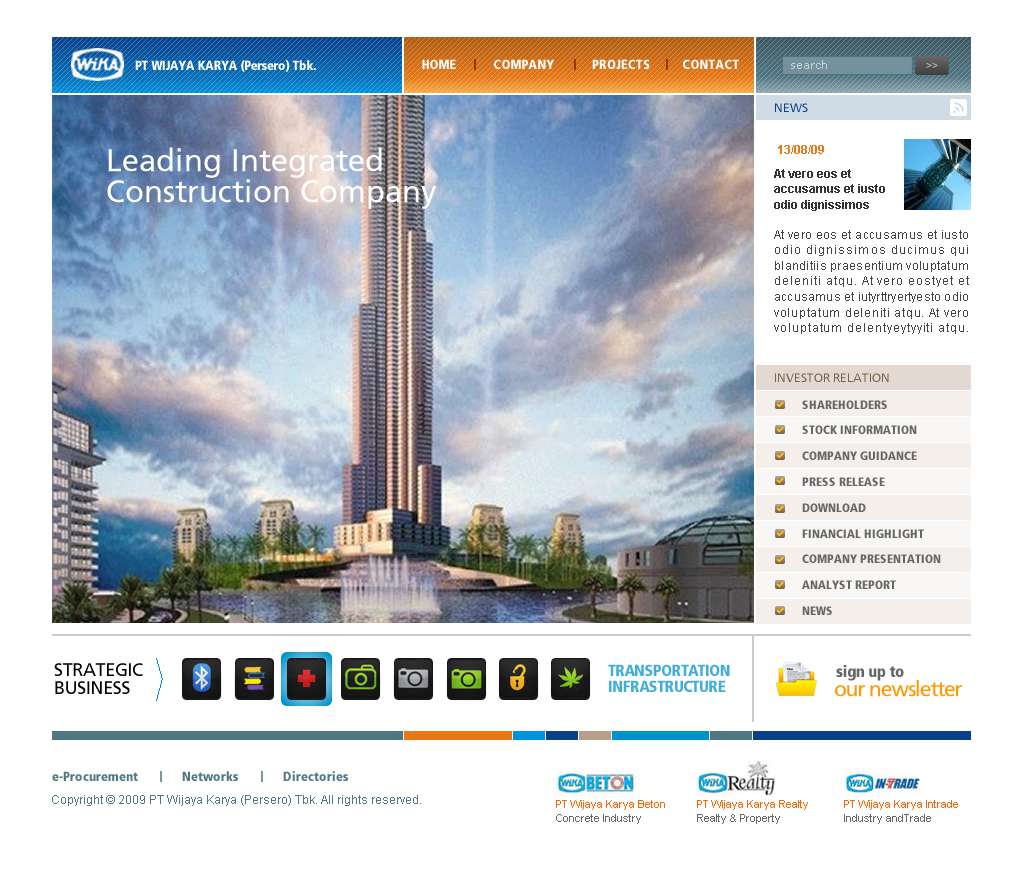Viewport: 1024px width, 869px height.
Task: Open the RSS feed icon beside News
Action: 958,108
